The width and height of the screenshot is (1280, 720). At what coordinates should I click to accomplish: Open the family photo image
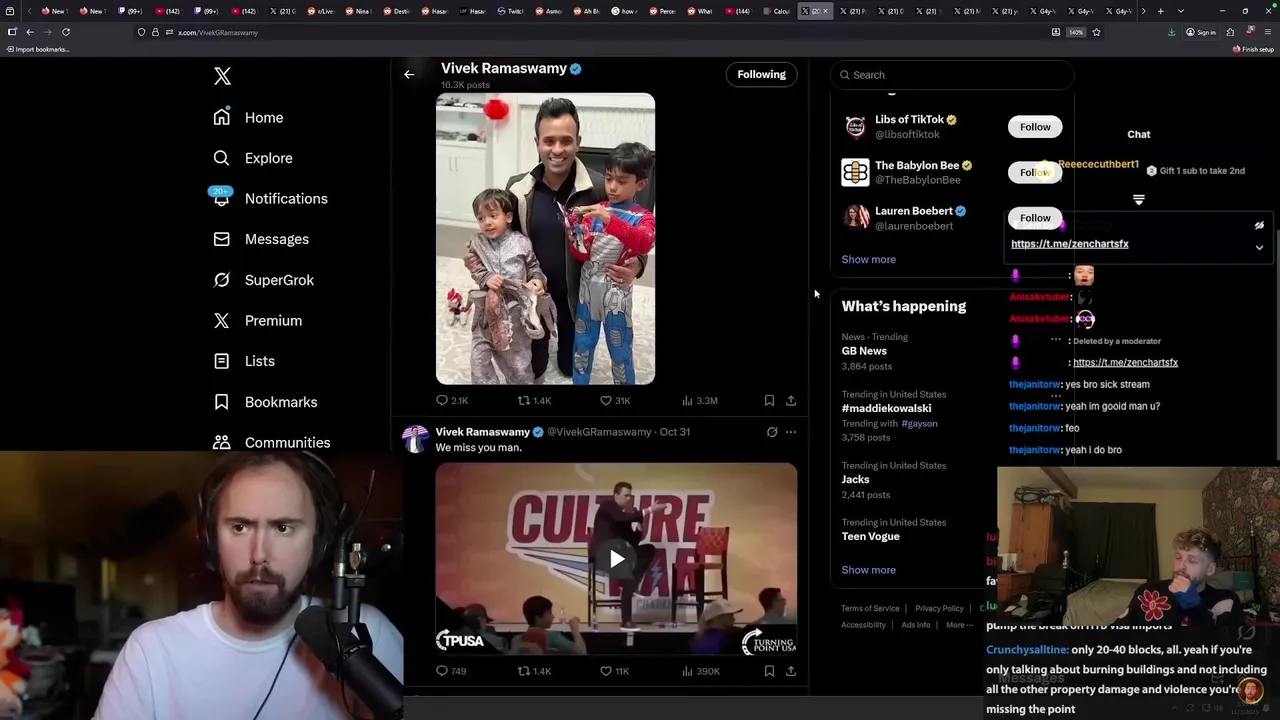pyautogui.click(x=545, y=239)
